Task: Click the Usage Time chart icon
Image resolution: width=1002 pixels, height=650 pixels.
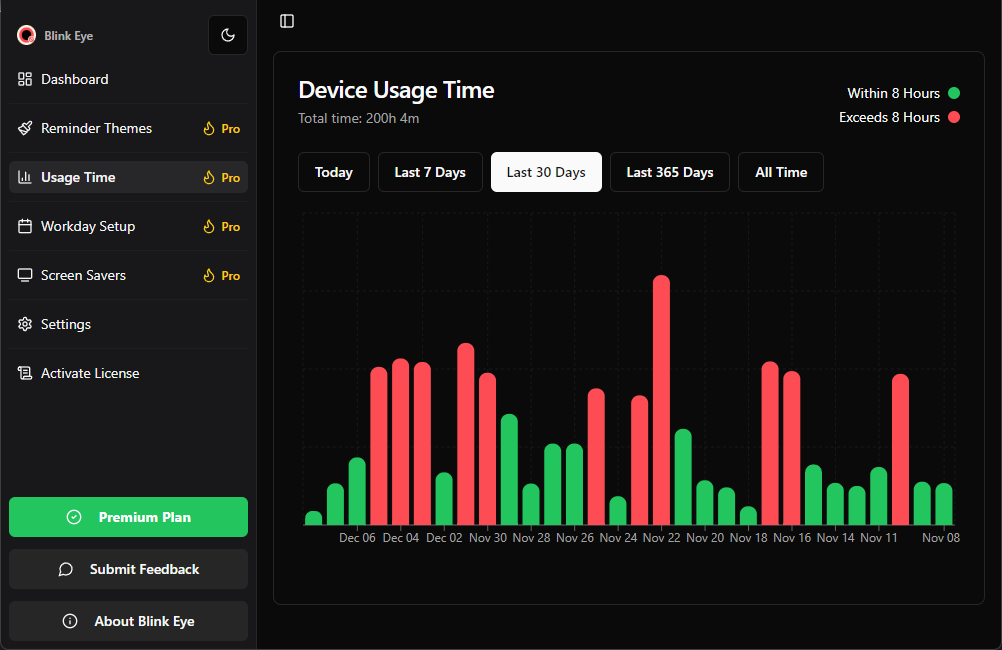Action: coord(24,177)
